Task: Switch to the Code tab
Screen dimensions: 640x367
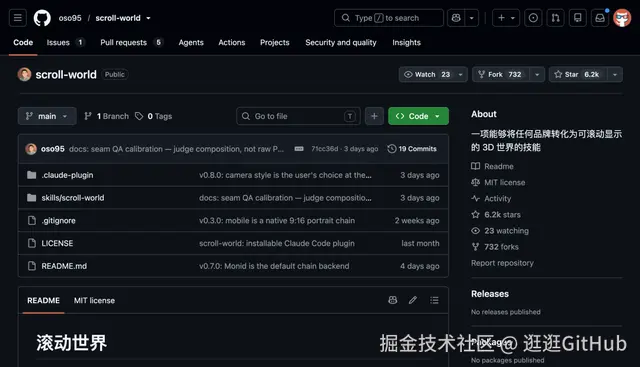Action: coord(23,42)
